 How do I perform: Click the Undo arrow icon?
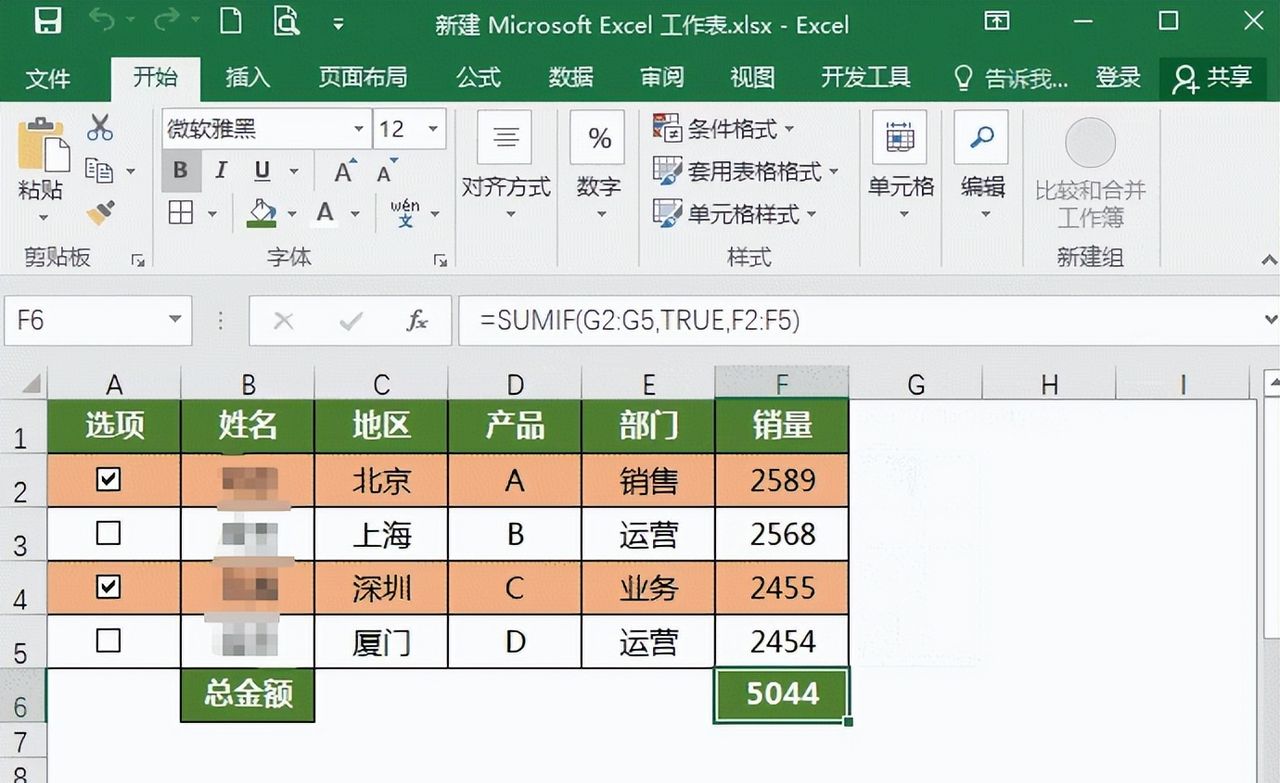point(104,20)
